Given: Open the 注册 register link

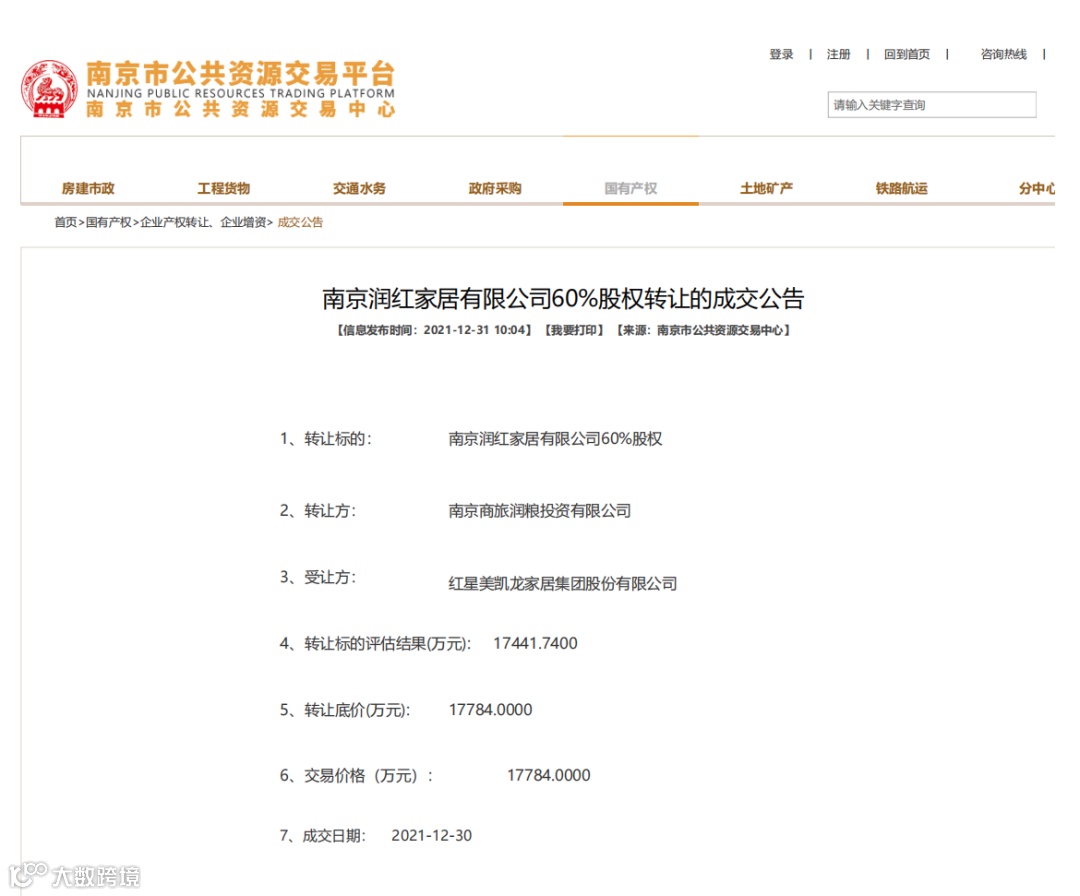Looking at the screenshot, I should click(x=838, y=54).
